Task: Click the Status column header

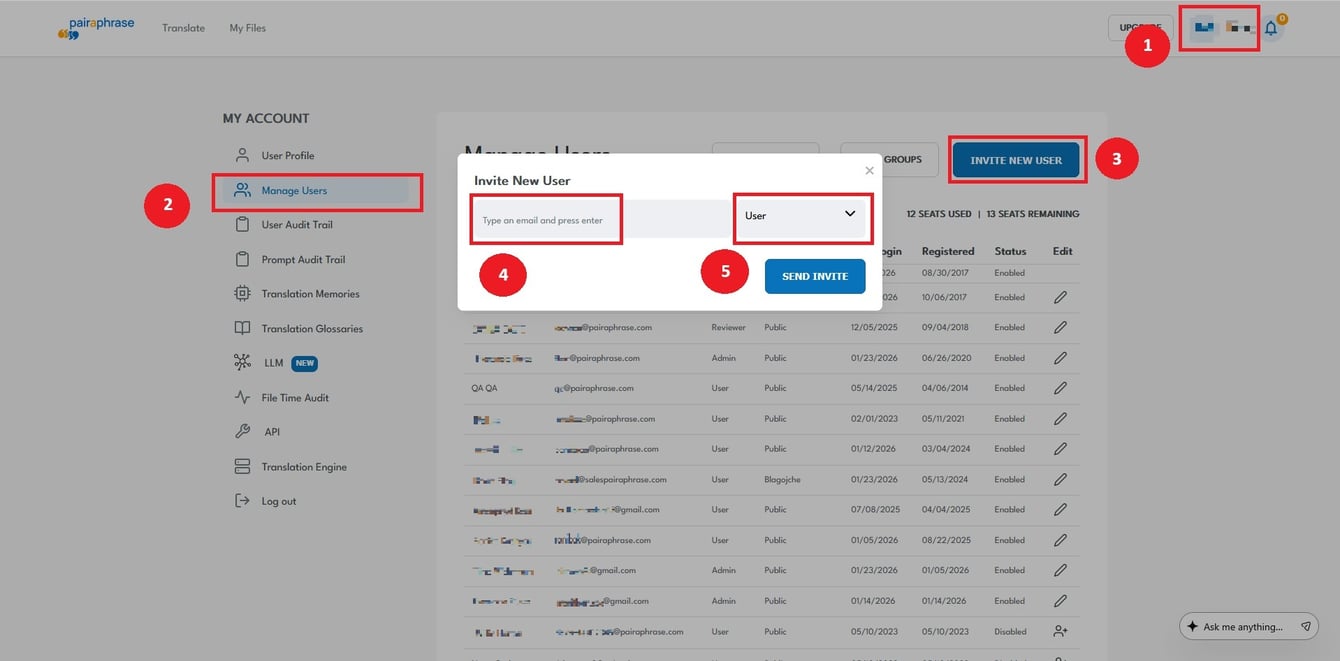Action: pos(1010,251)
